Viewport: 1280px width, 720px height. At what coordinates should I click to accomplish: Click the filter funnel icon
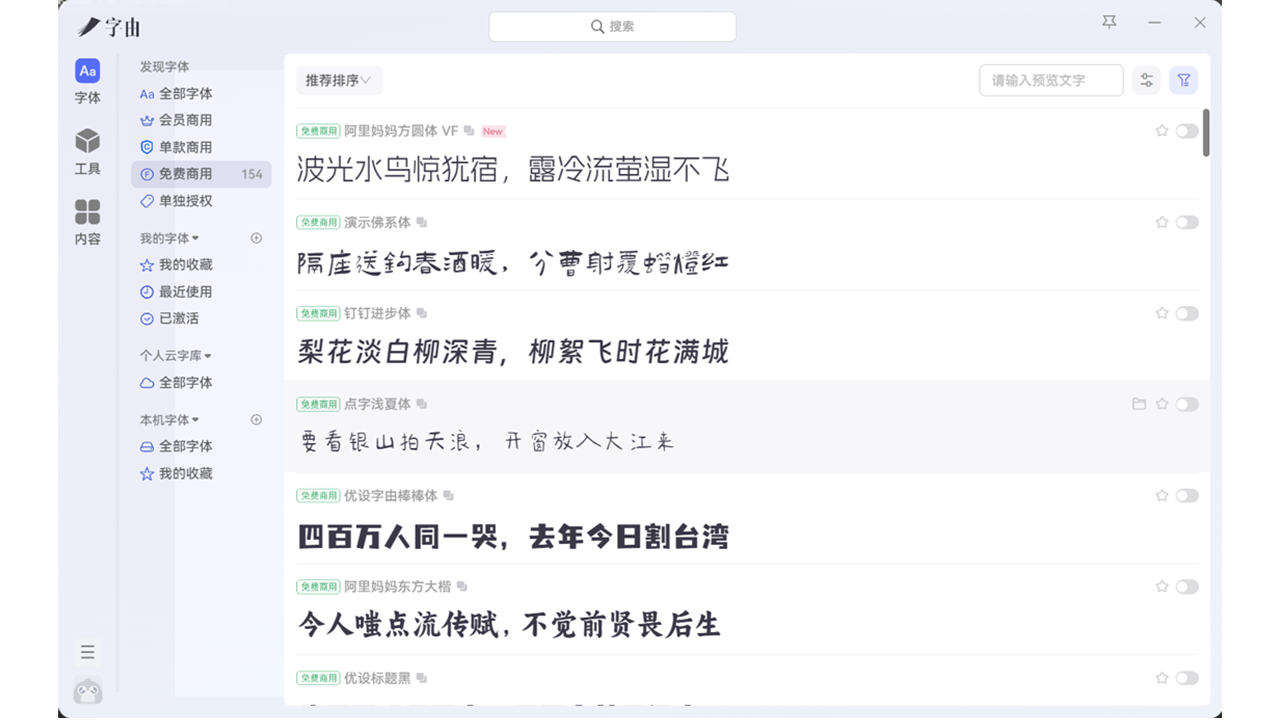tap(1183, 80)
